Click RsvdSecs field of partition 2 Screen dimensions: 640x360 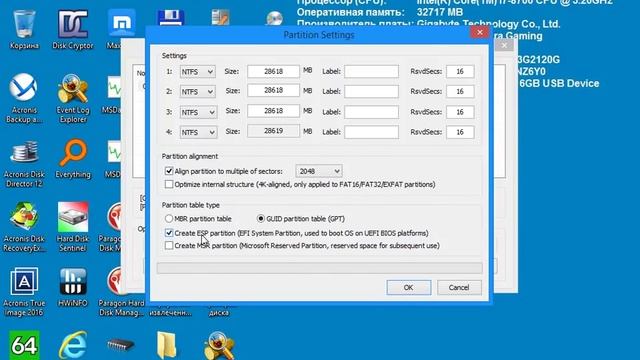460,91
